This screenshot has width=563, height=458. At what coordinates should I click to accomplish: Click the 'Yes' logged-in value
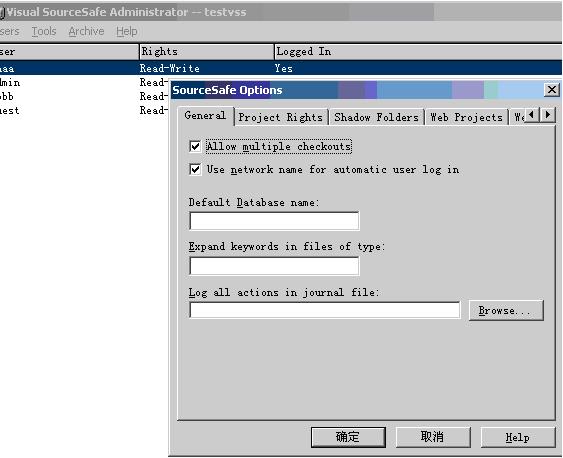(x=284, y=68)
